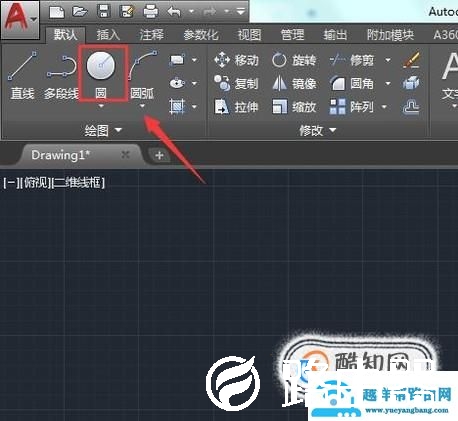Click the Scale (缩放) tool
458x421 pixels.
[294, 107]
